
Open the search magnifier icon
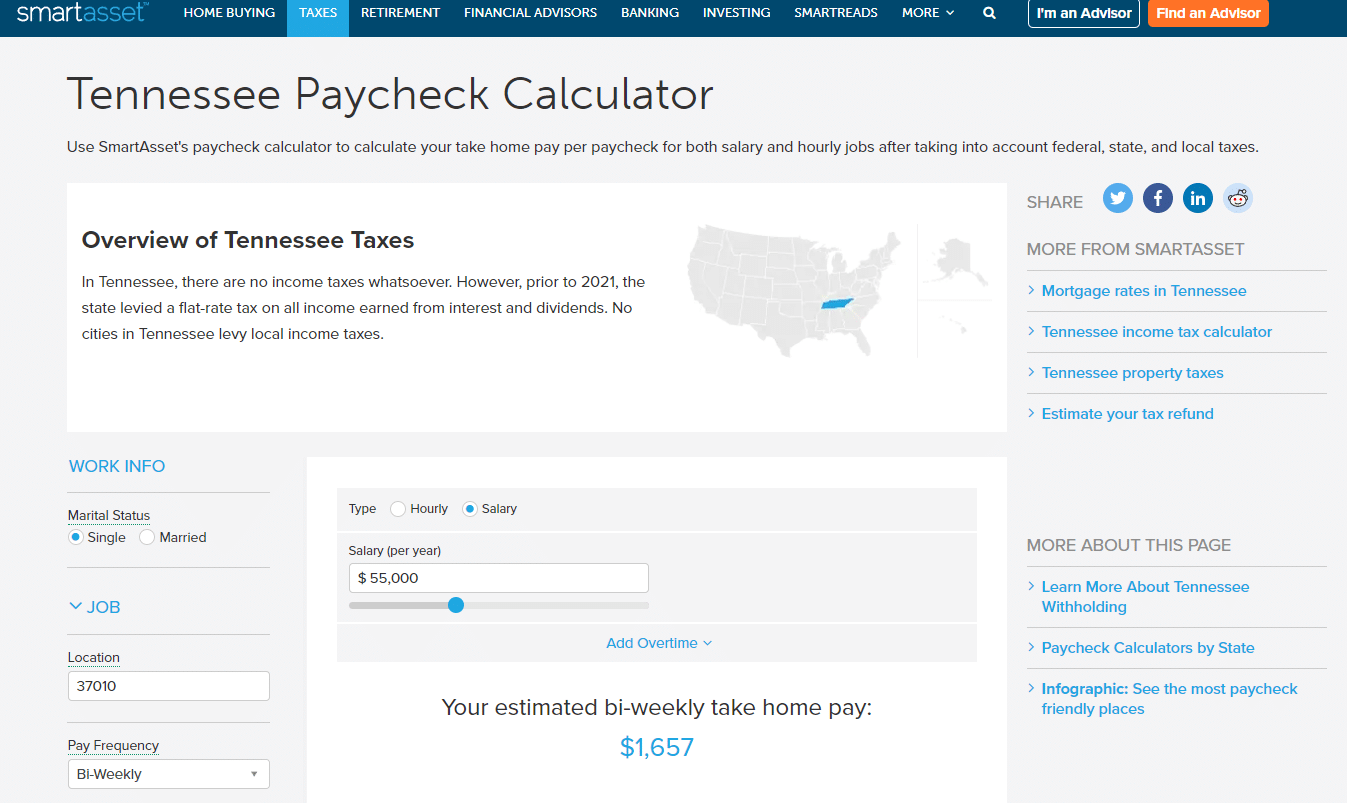[989, 13]
